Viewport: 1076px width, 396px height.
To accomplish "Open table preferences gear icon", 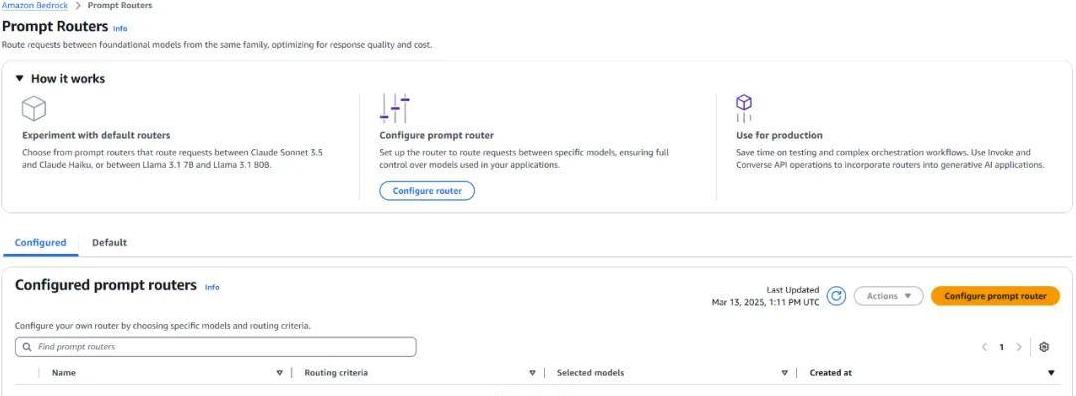I will click(1044, 347).
